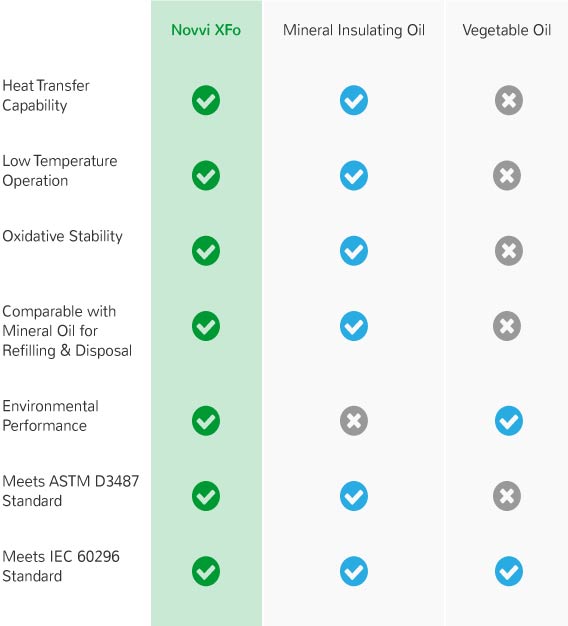Click Vegetable Oil gray X for Heat Transfer Capability

[x=509, y=100]
